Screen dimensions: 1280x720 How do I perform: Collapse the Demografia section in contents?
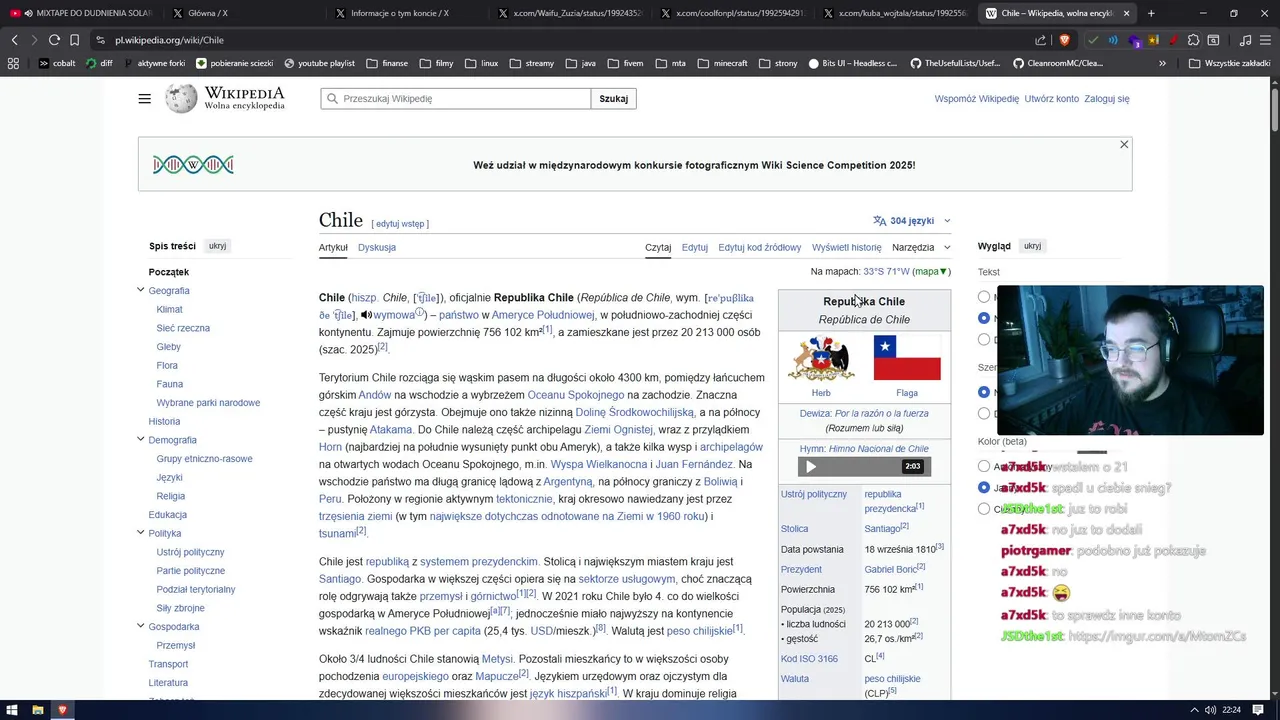(140, 439)
